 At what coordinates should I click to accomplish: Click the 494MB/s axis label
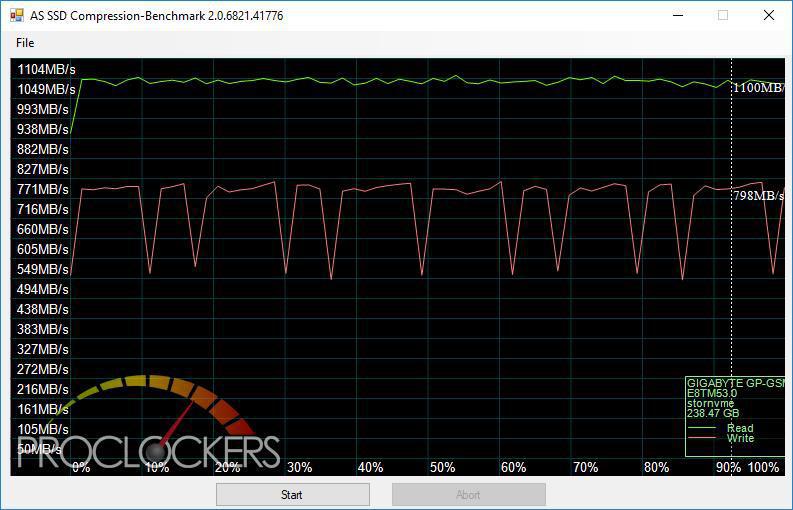pos(43,289)
